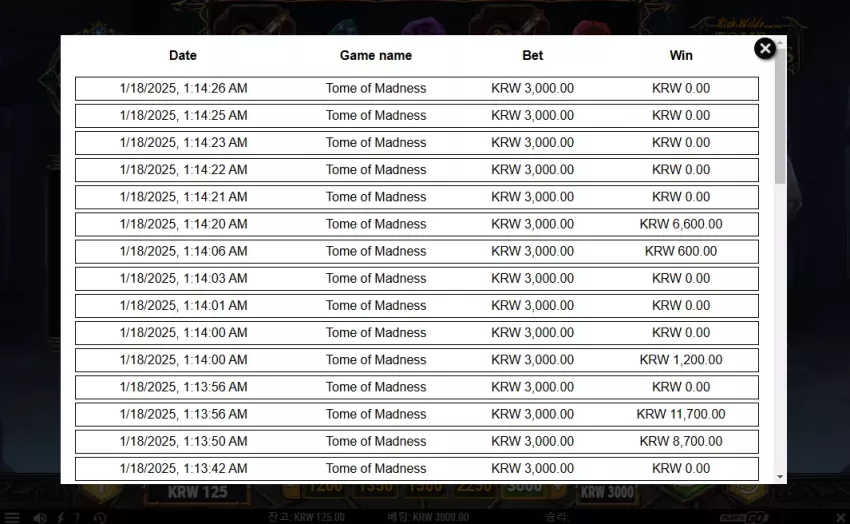The image size is (850, 524).
Task: Open the game history clock icon
Action: click(x=100, y=518)
